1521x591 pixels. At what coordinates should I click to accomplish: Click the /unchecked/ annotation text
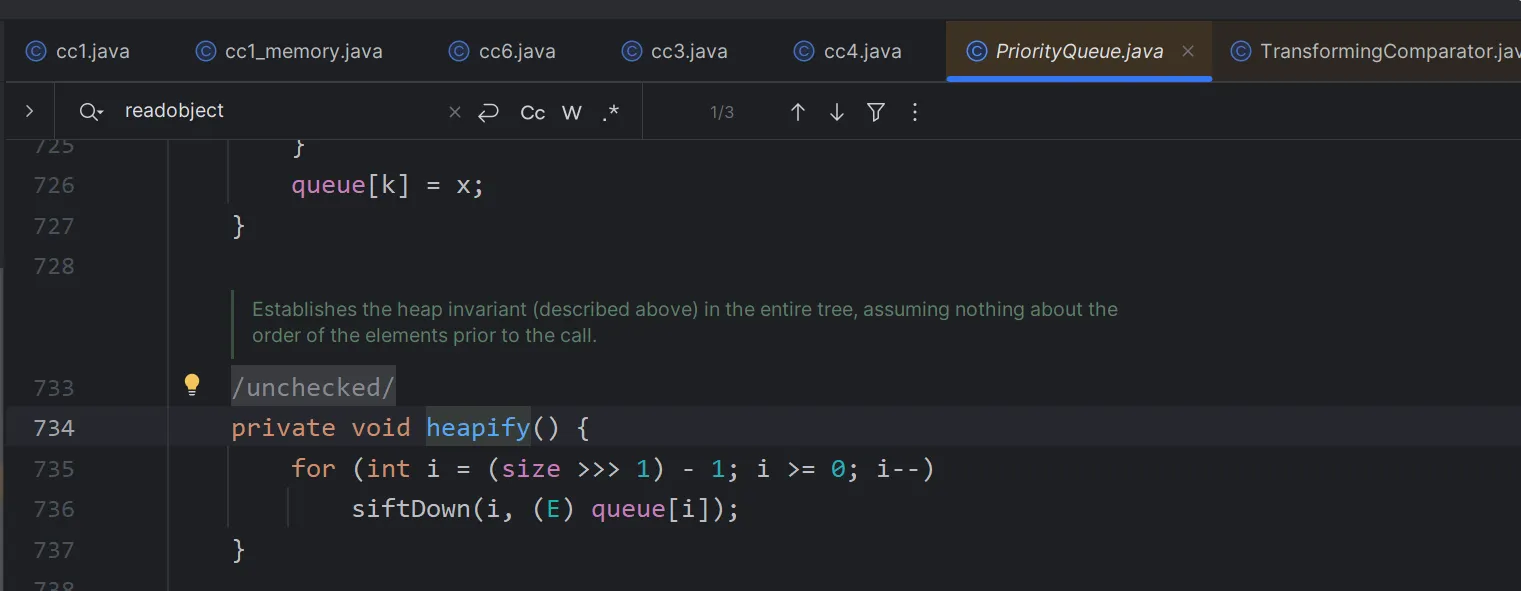[x=314, y=387]
